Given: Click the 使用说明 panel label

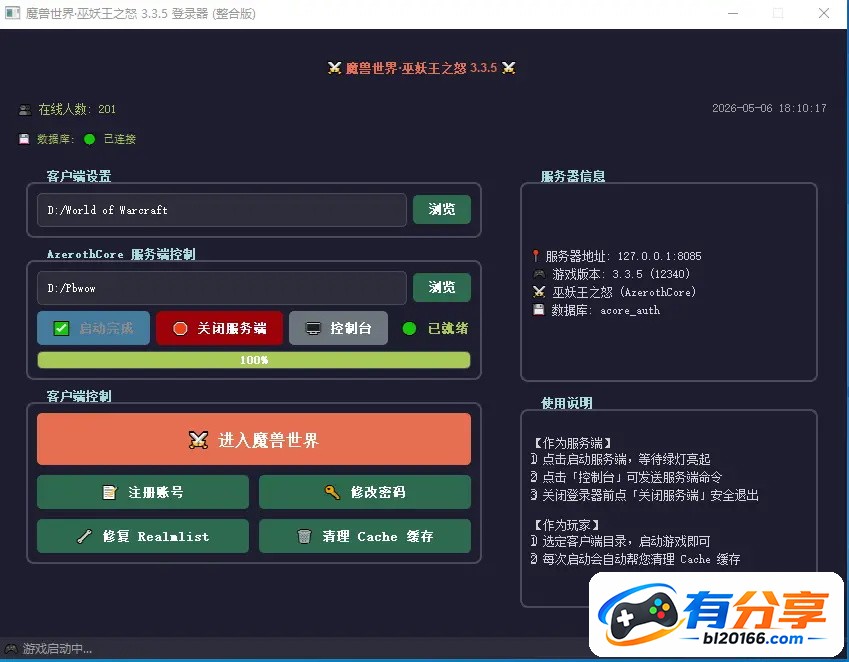Looking at the screenshot, I should 566,403.
